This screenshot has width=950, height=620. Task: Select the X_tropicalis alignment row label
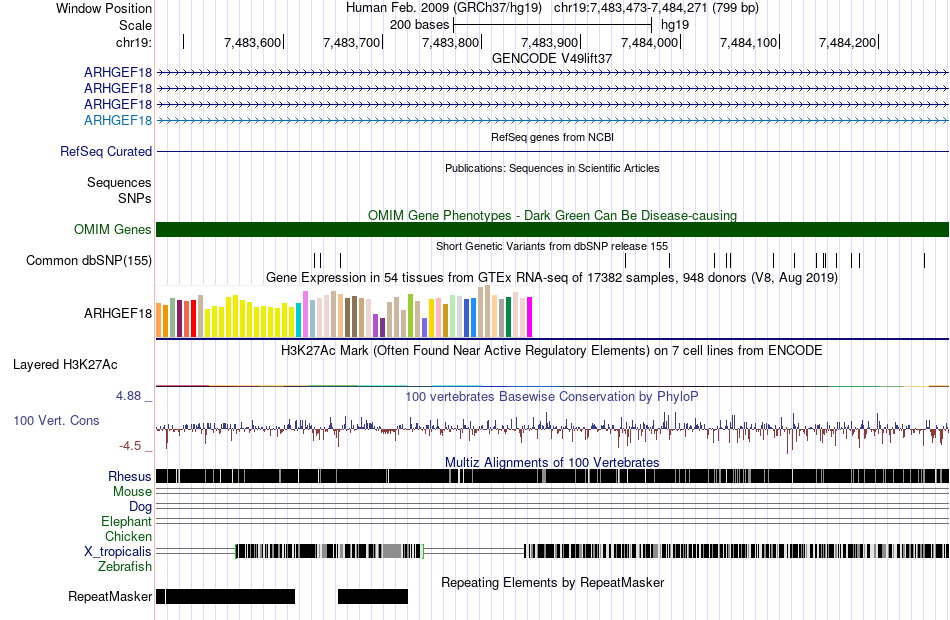click(118, 552)
